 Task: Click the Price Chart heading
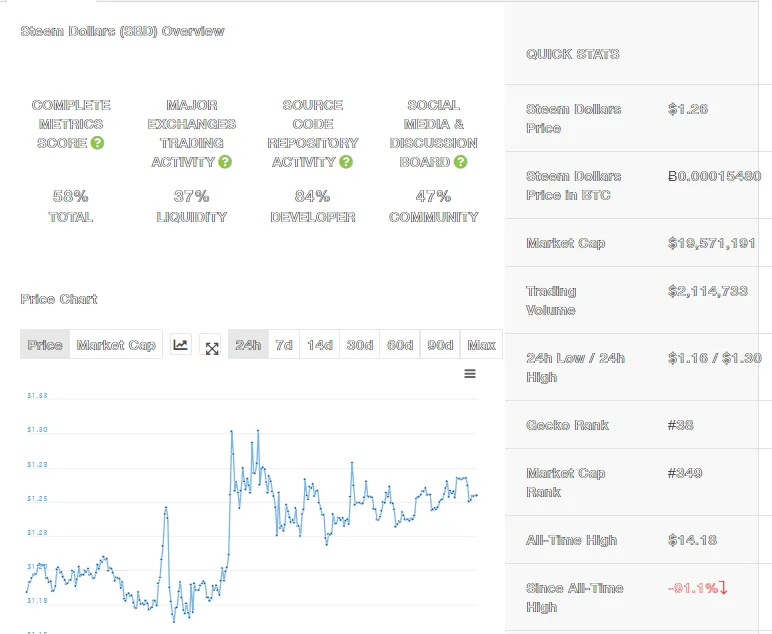(x=59, y=299)
